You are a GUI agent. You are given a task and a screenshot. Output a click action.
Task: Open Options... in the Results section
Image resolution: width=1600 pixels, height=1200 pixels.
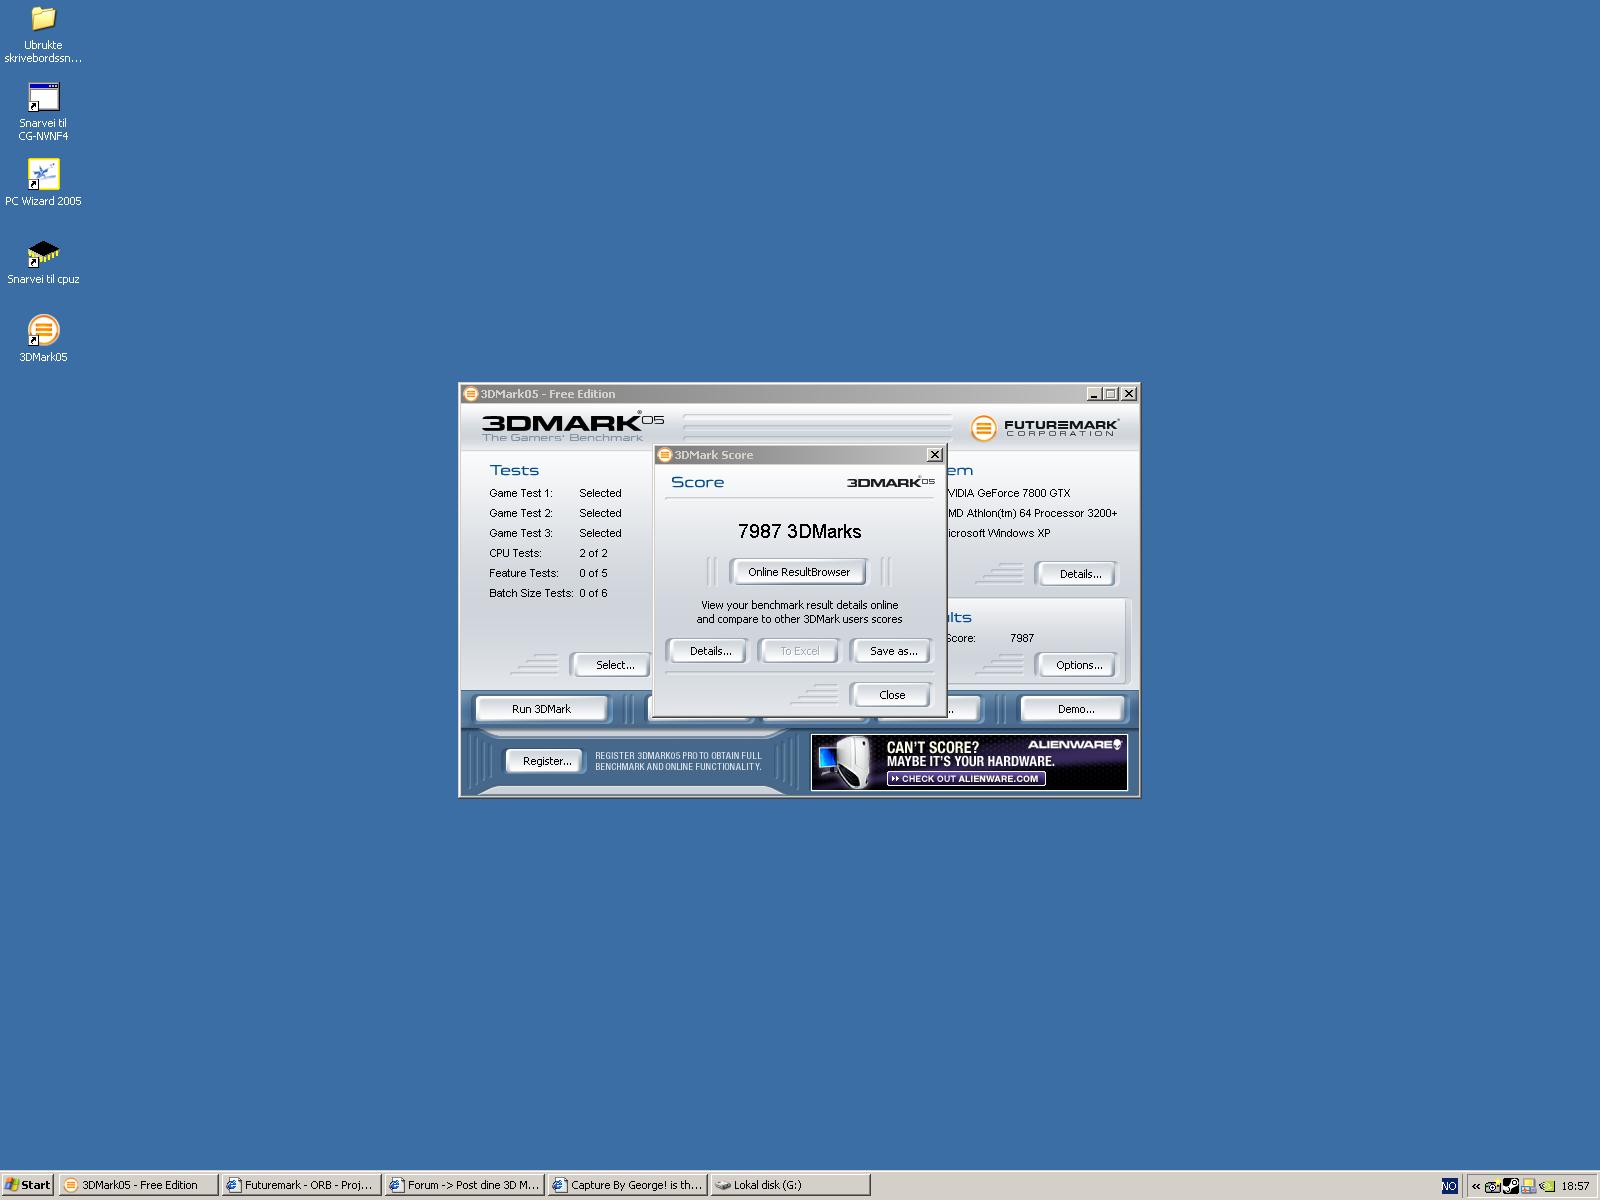point(1079,665)
